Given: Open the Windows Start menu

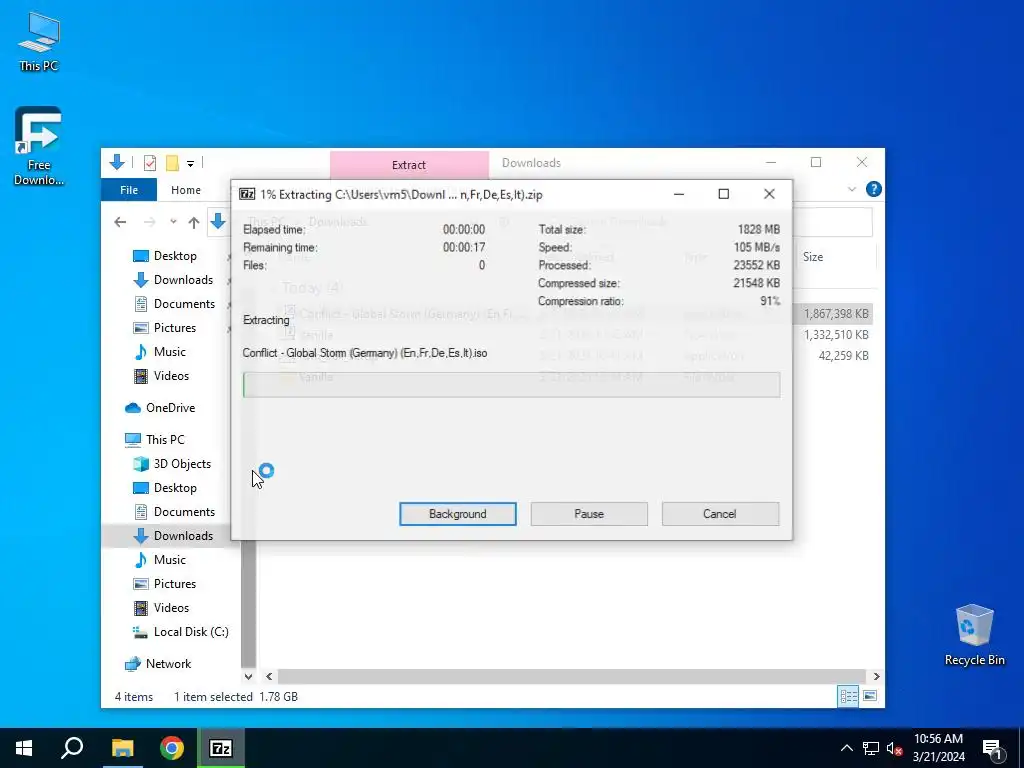Looking at the screenshot, I should [x=24, y=748].
